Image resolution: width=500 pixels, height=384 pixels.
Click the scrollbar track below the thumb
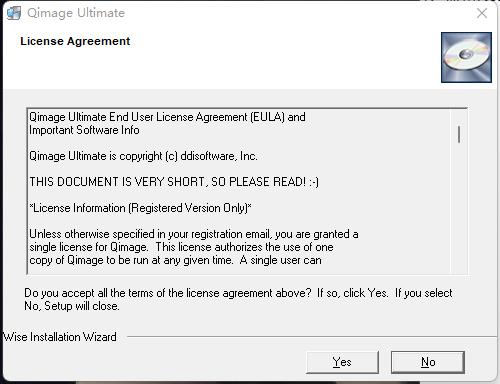[x=459, y=207]
